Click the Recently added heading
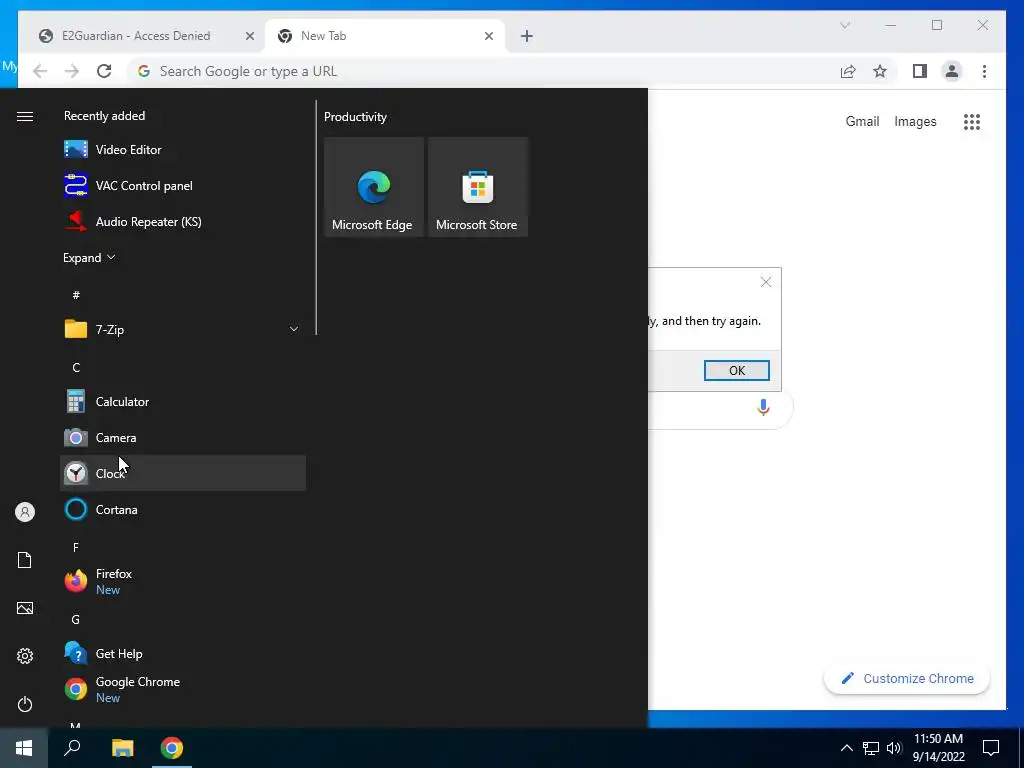The width and height of the screenshot is (1024, 768). coord(104,116)
